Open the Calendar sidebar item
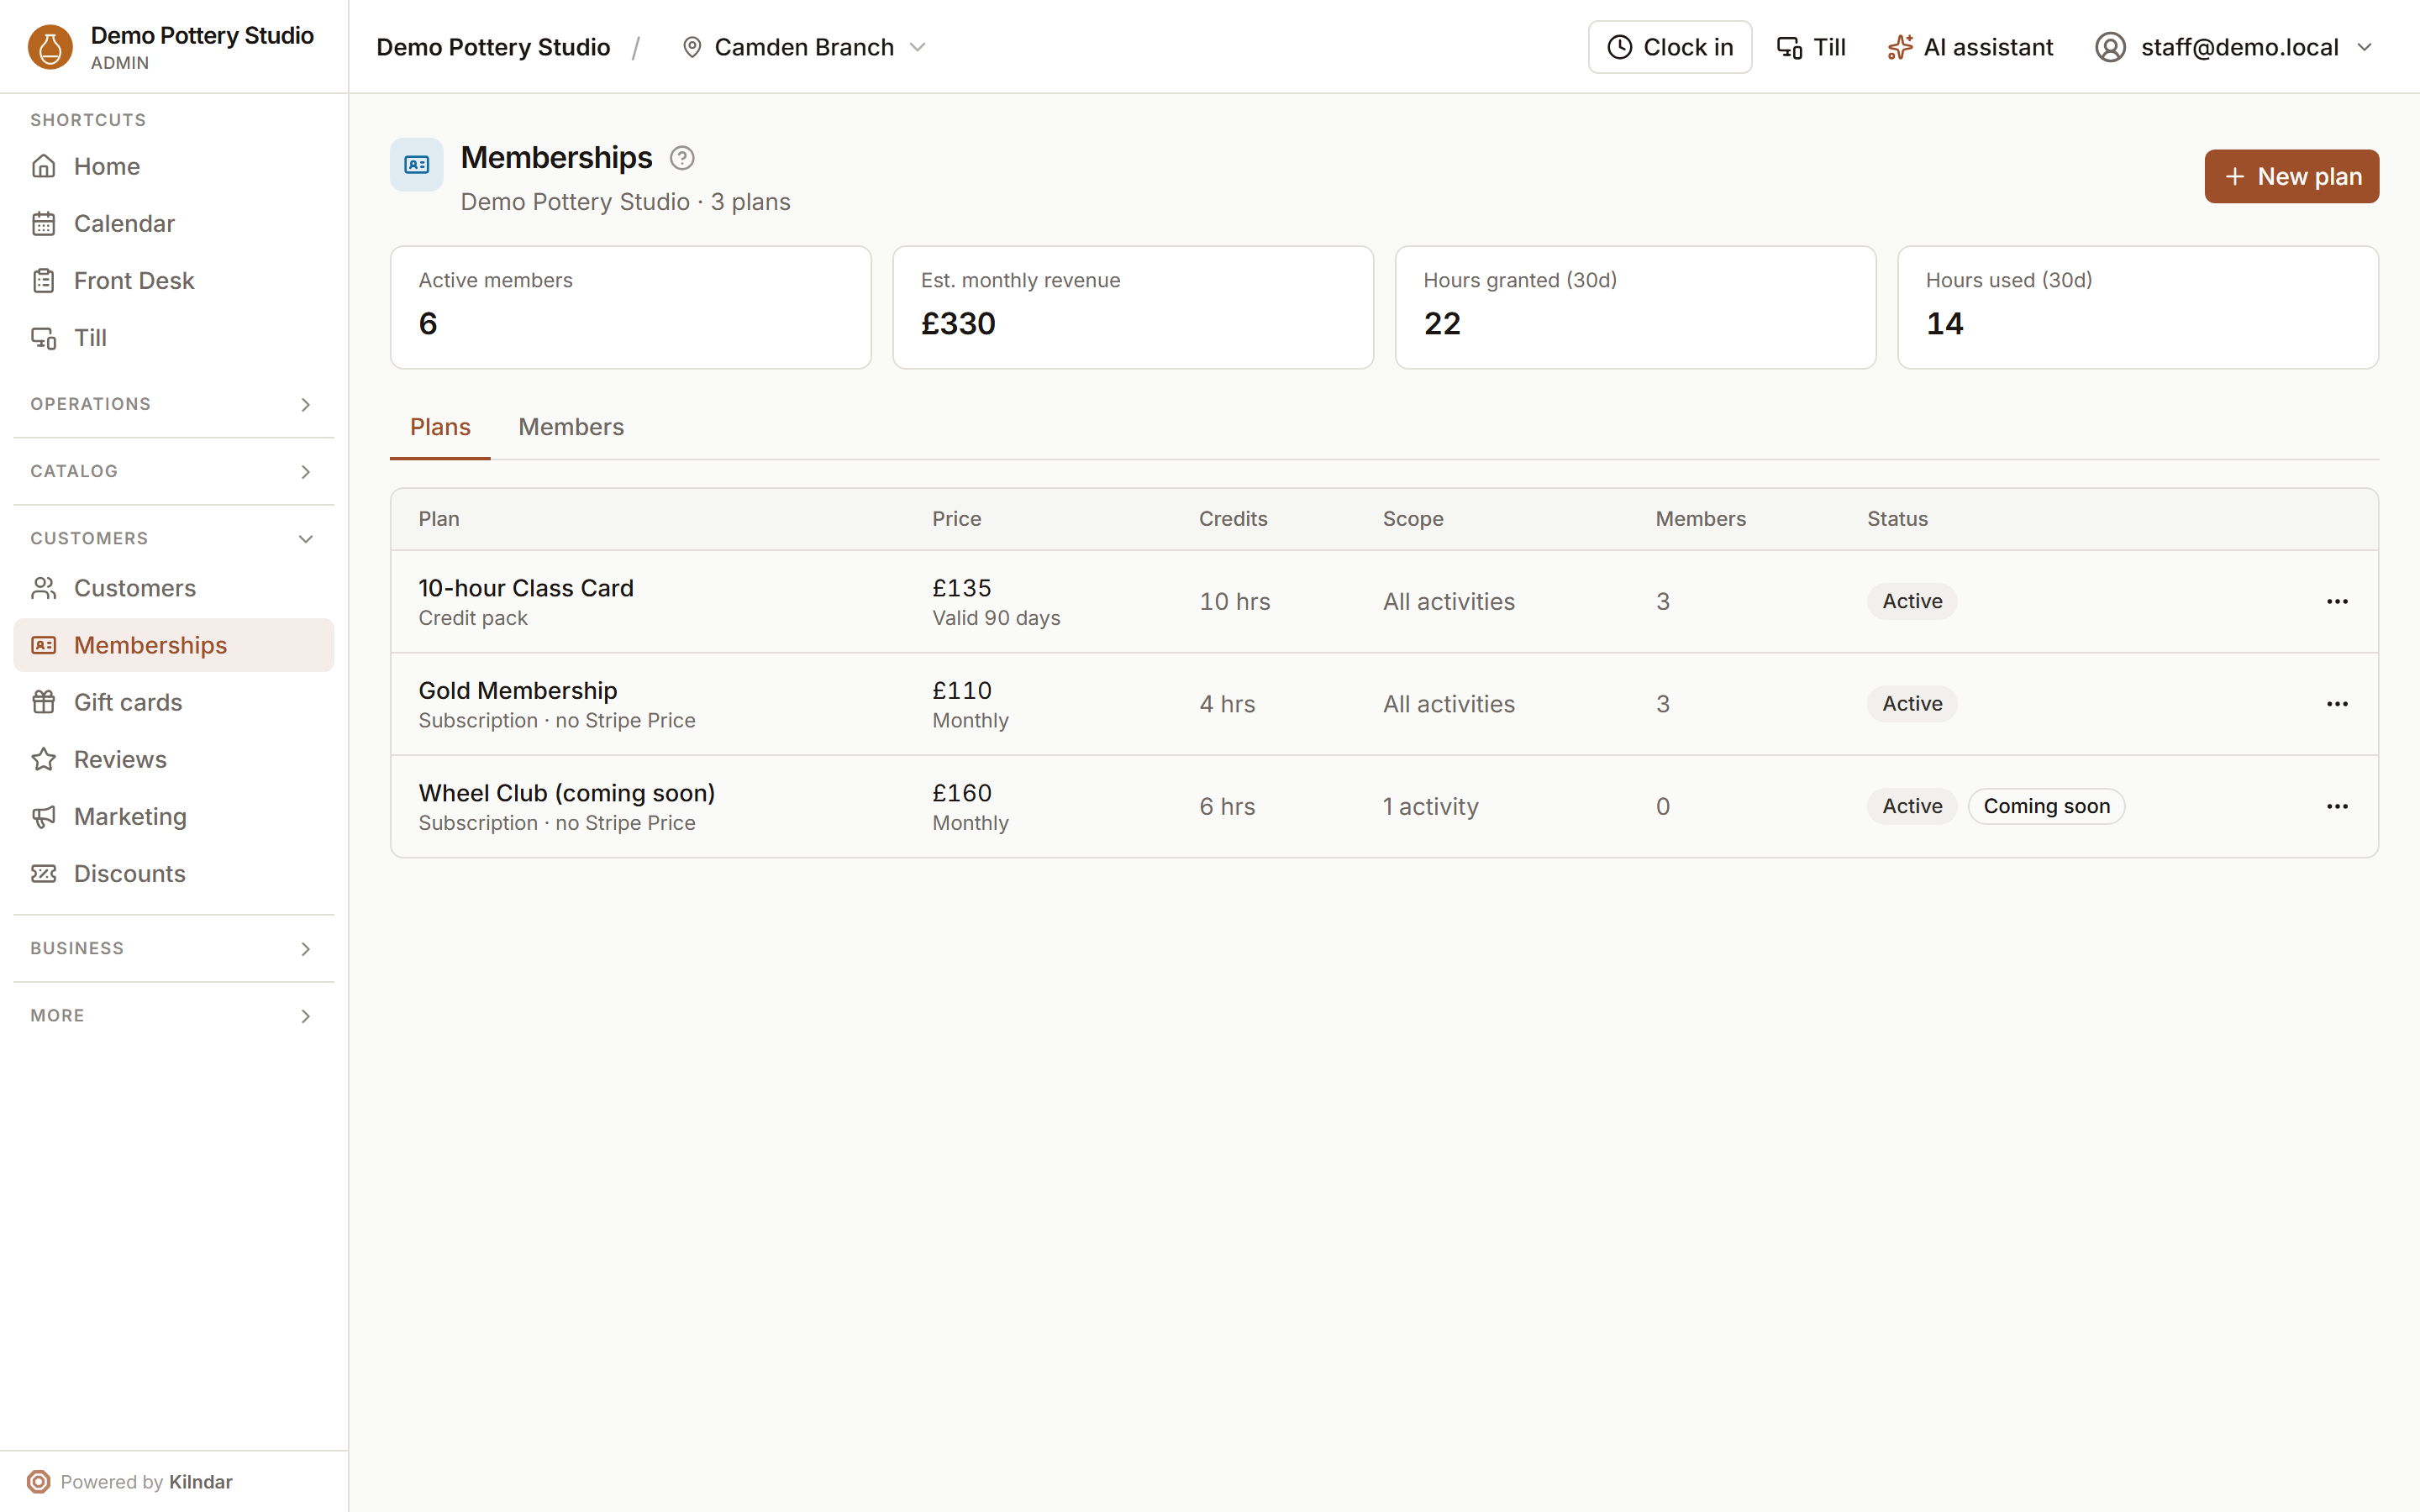This screenshot has height=1512, width=2420. pyautogui.click(x=173, y=223)
